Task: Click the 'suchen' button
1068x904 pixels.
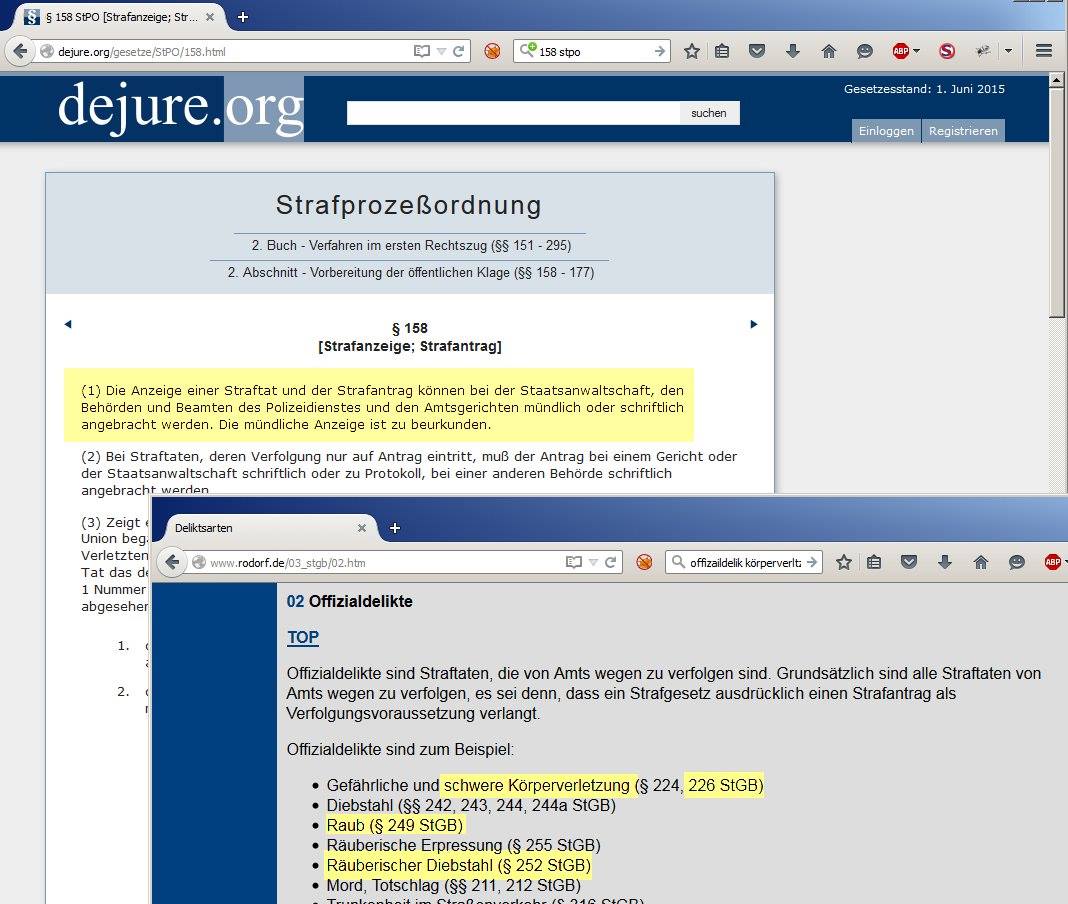Action: point(709,113)
